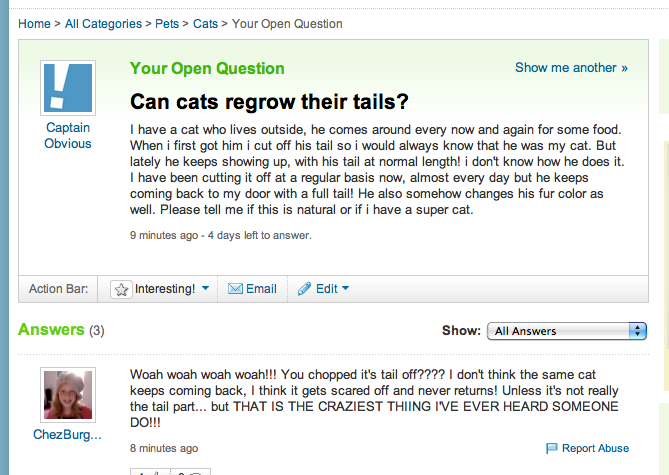Open ChezBurg username link
This screenshot has height=475, width=669.
click(67, 434)
